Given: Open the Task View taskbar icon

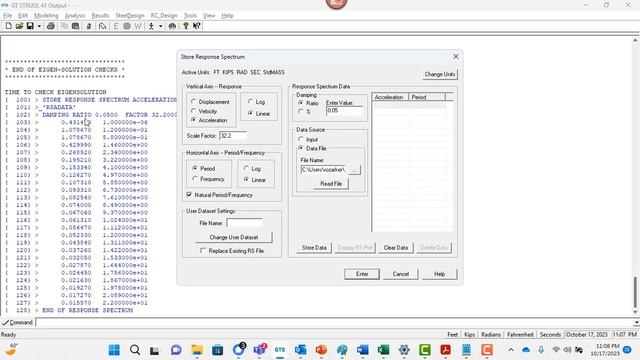Looking at the screenshot, I should click(154, 350).
